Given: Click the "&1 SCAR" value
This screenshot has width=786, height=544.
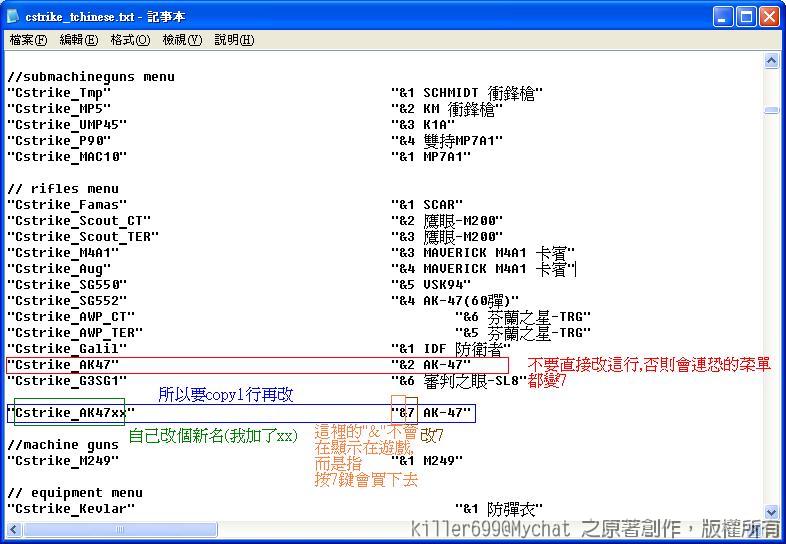Looking at the screenshot, I should pos(427,205).
